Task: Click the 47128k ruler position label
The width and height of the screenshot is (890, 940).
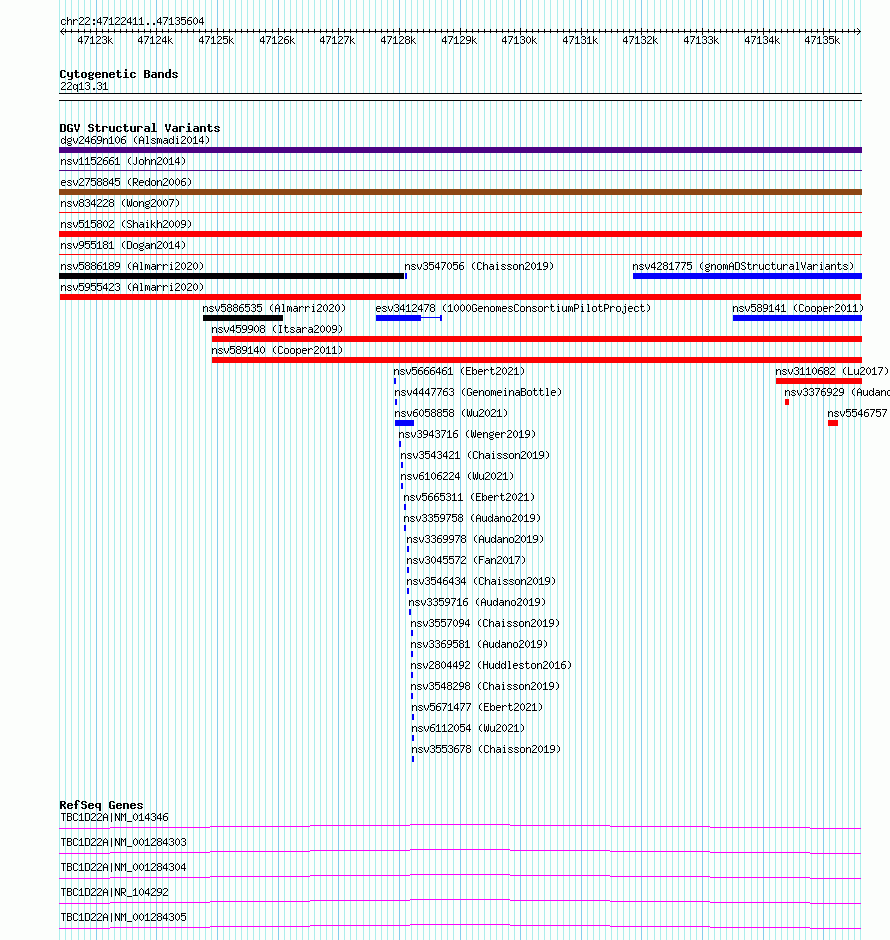Action: [398, 40]
